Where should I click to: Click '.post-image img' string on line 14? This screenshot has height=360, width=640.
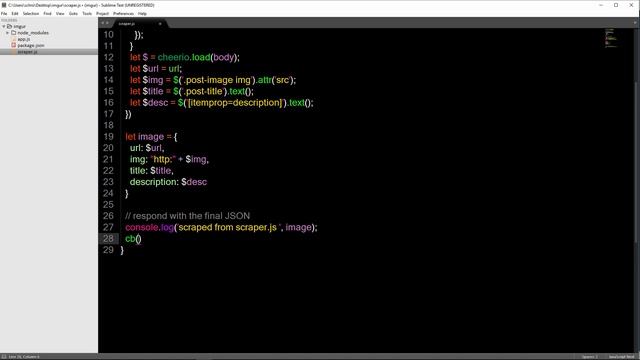[x=217, y=80]
